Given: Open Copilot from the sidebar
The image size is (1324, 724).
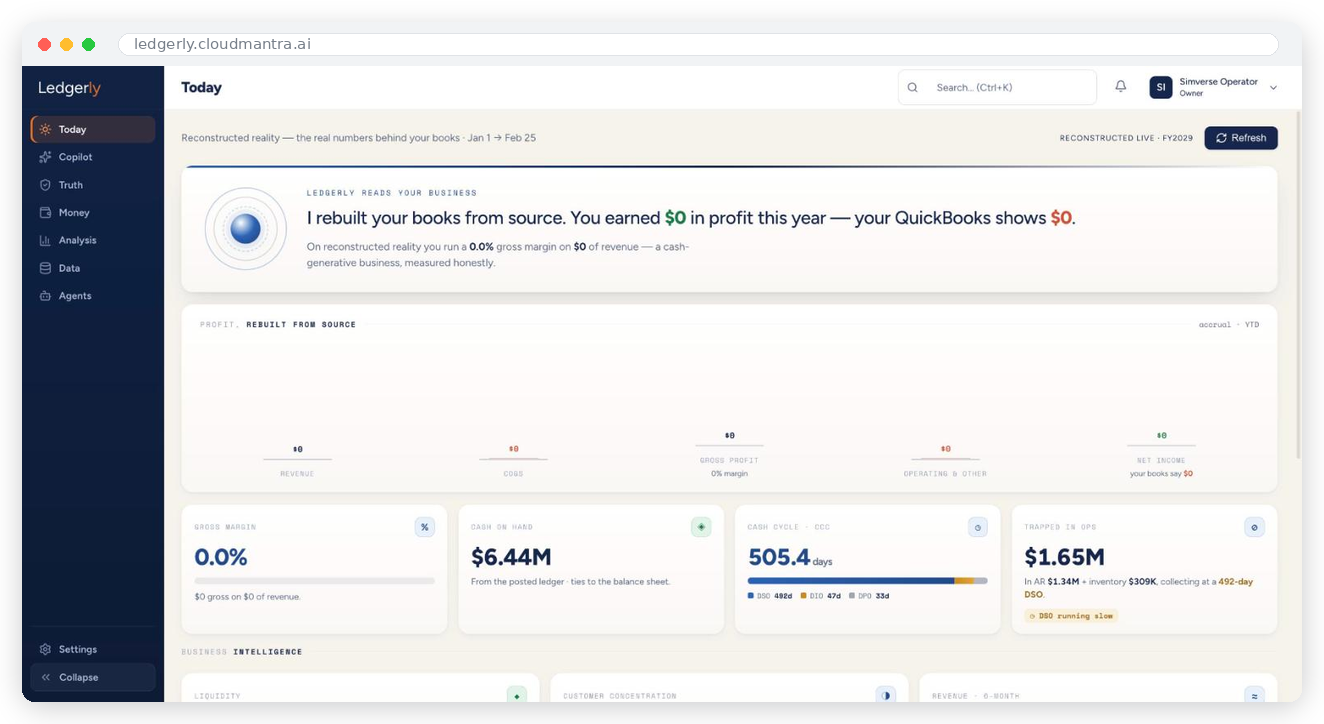Looking at the screenshot, I should (x=93, y=157).
